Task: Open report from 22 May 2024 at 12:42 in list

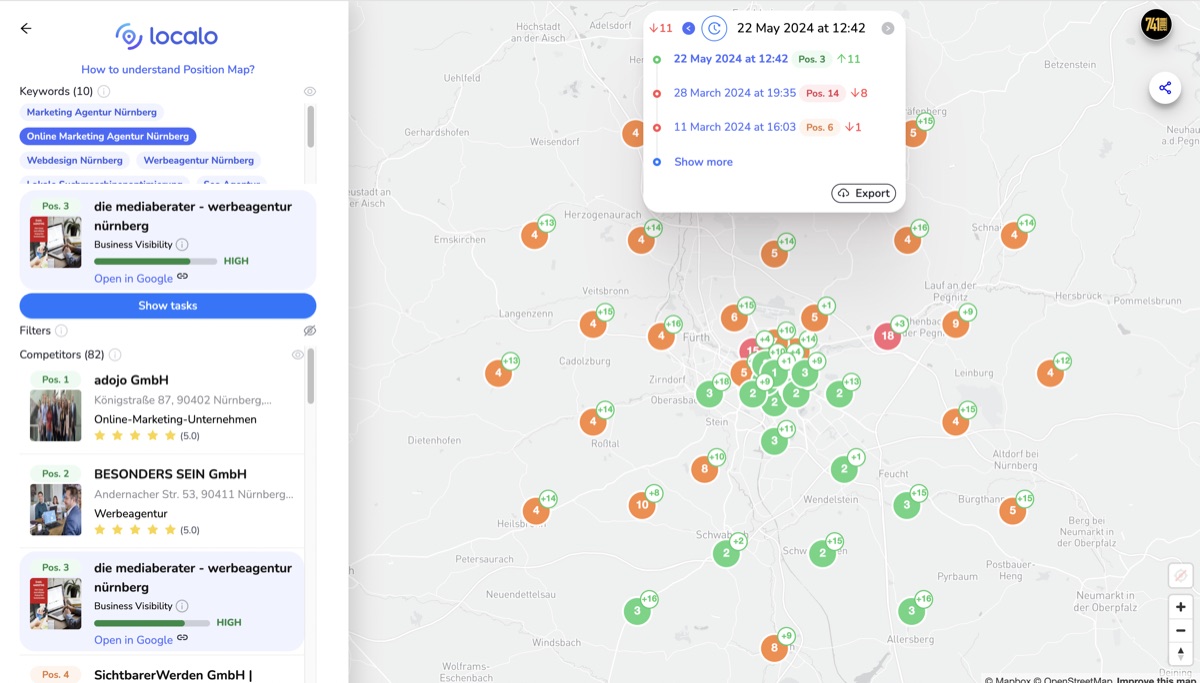Action: click(731, 59)
